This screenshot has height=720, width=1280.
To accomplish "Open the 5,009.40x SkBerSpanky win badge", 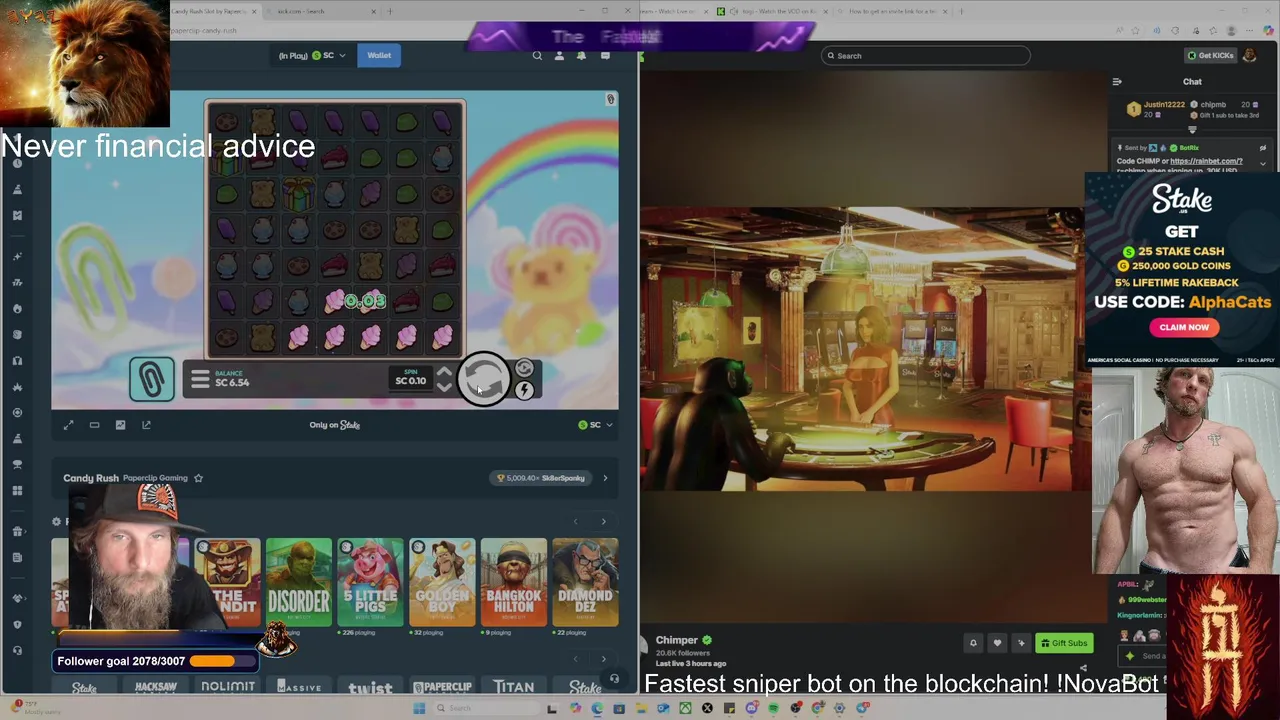I will tap(540, 478).
